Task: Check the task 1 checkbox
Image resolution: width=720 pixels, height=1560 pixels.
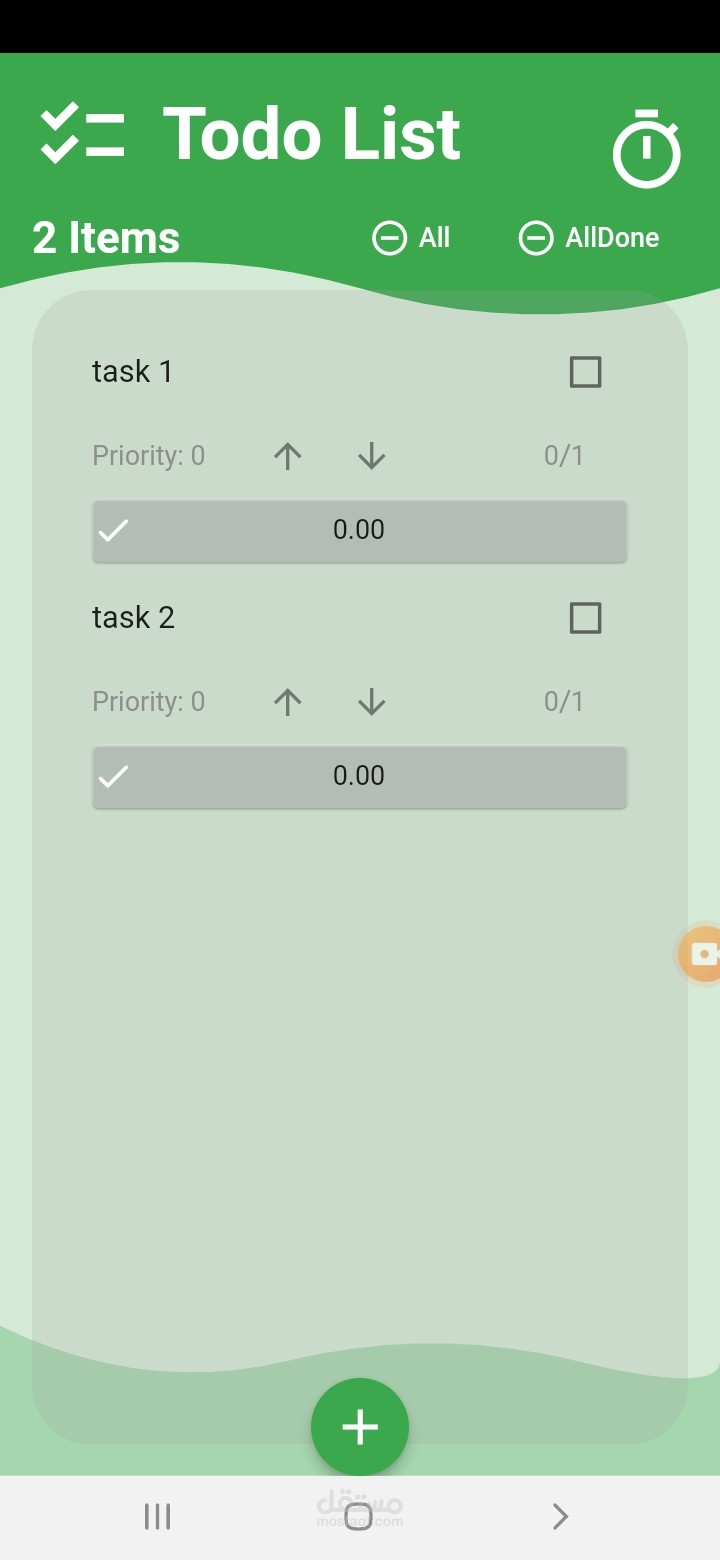Action: (x=585, y=372)
